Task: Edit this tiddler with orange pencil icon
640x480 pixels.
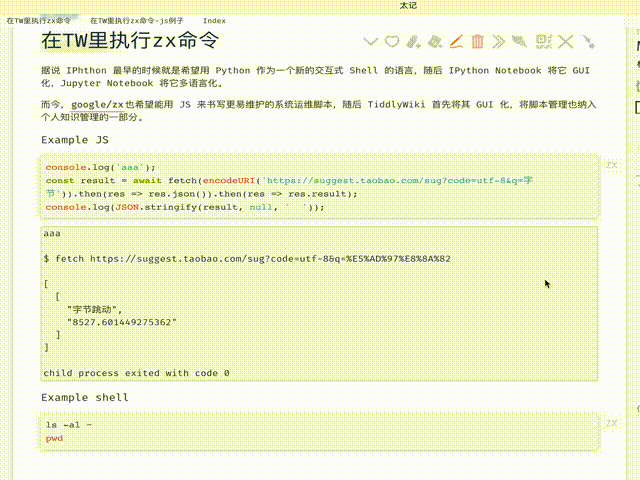Action: pos(456,42)
